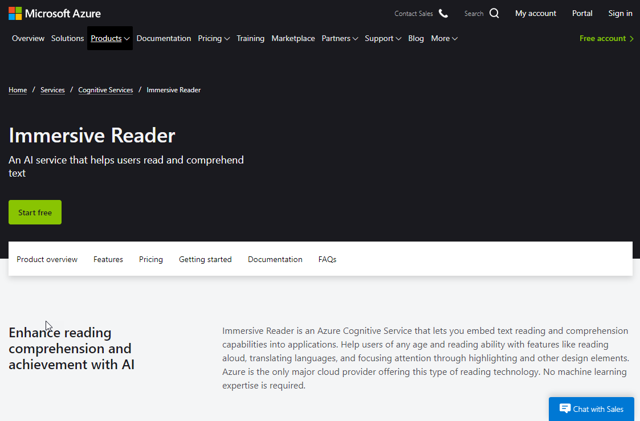This screenshot has height=421, width=640.
Task: Switch to Documentation section tab
Action: pos(275,259)
